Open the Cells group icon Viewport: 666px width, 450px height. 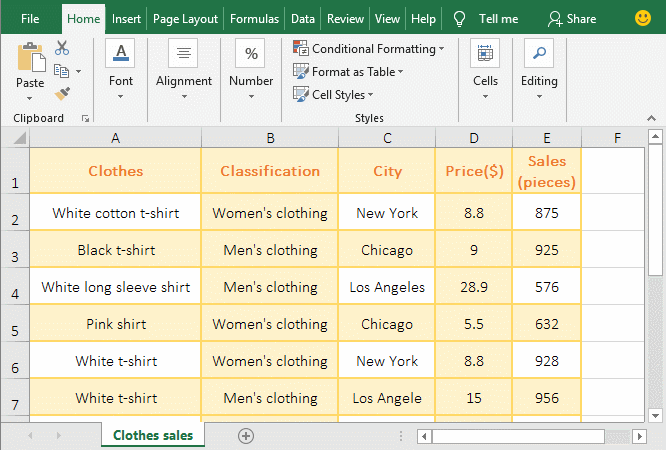click(485, 54)
